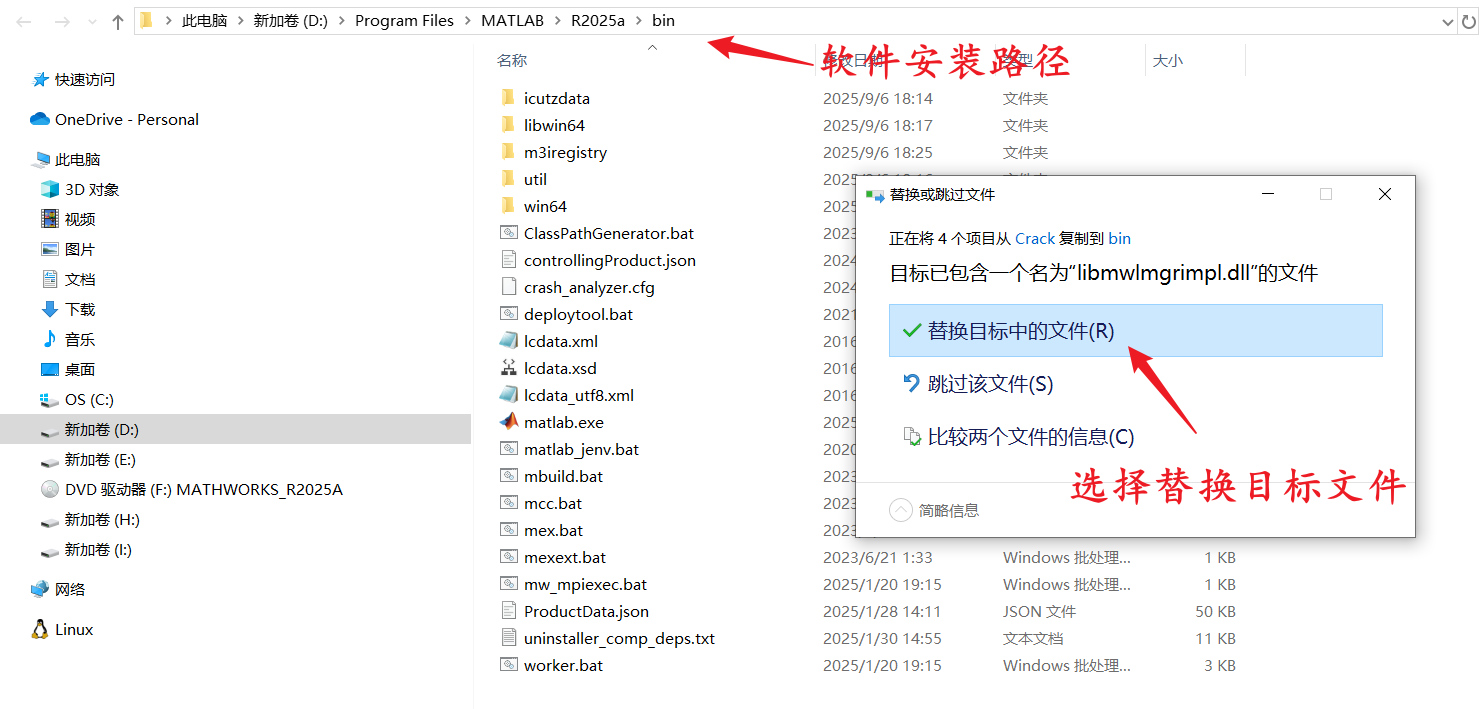Navigate forward with the forward arrow
1483x709 pixels.
pyautogui.click(x=62, y=21)
